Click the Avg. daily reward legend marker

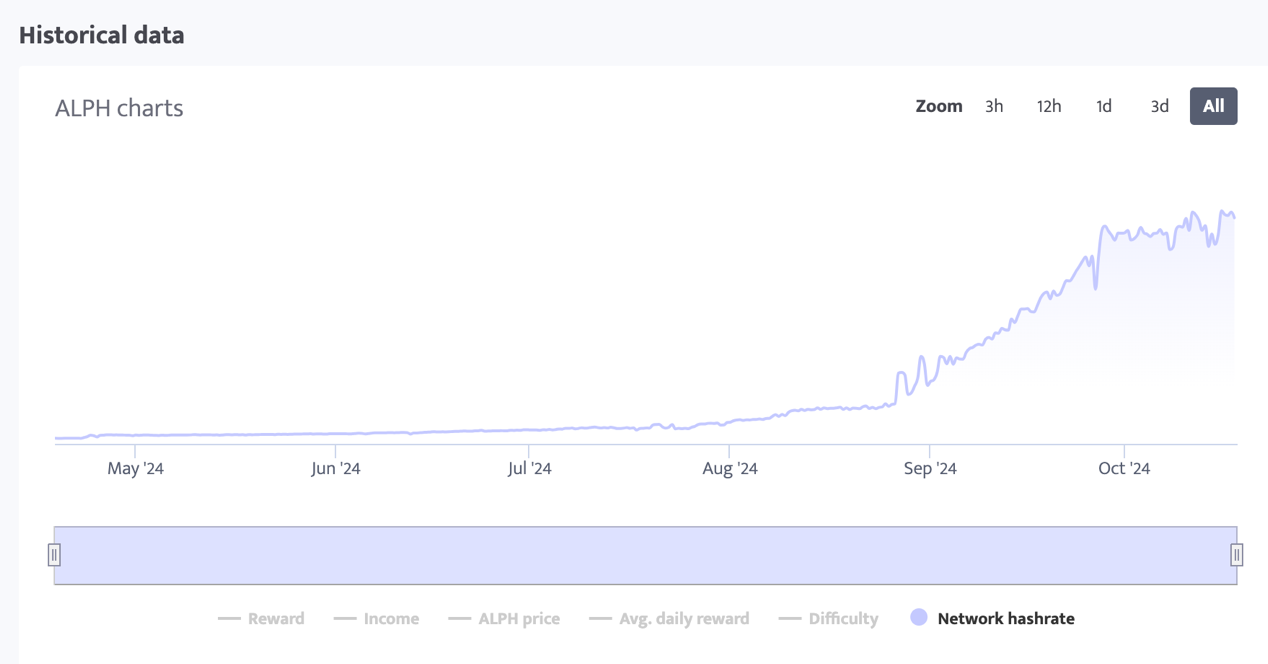tap(601, 618)
